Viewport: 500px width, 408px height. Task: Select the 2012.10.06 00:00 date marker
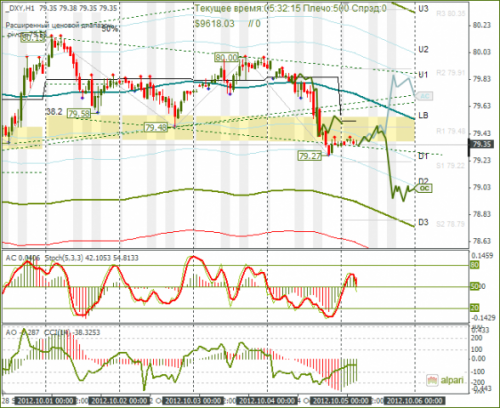tap(415, 401)
